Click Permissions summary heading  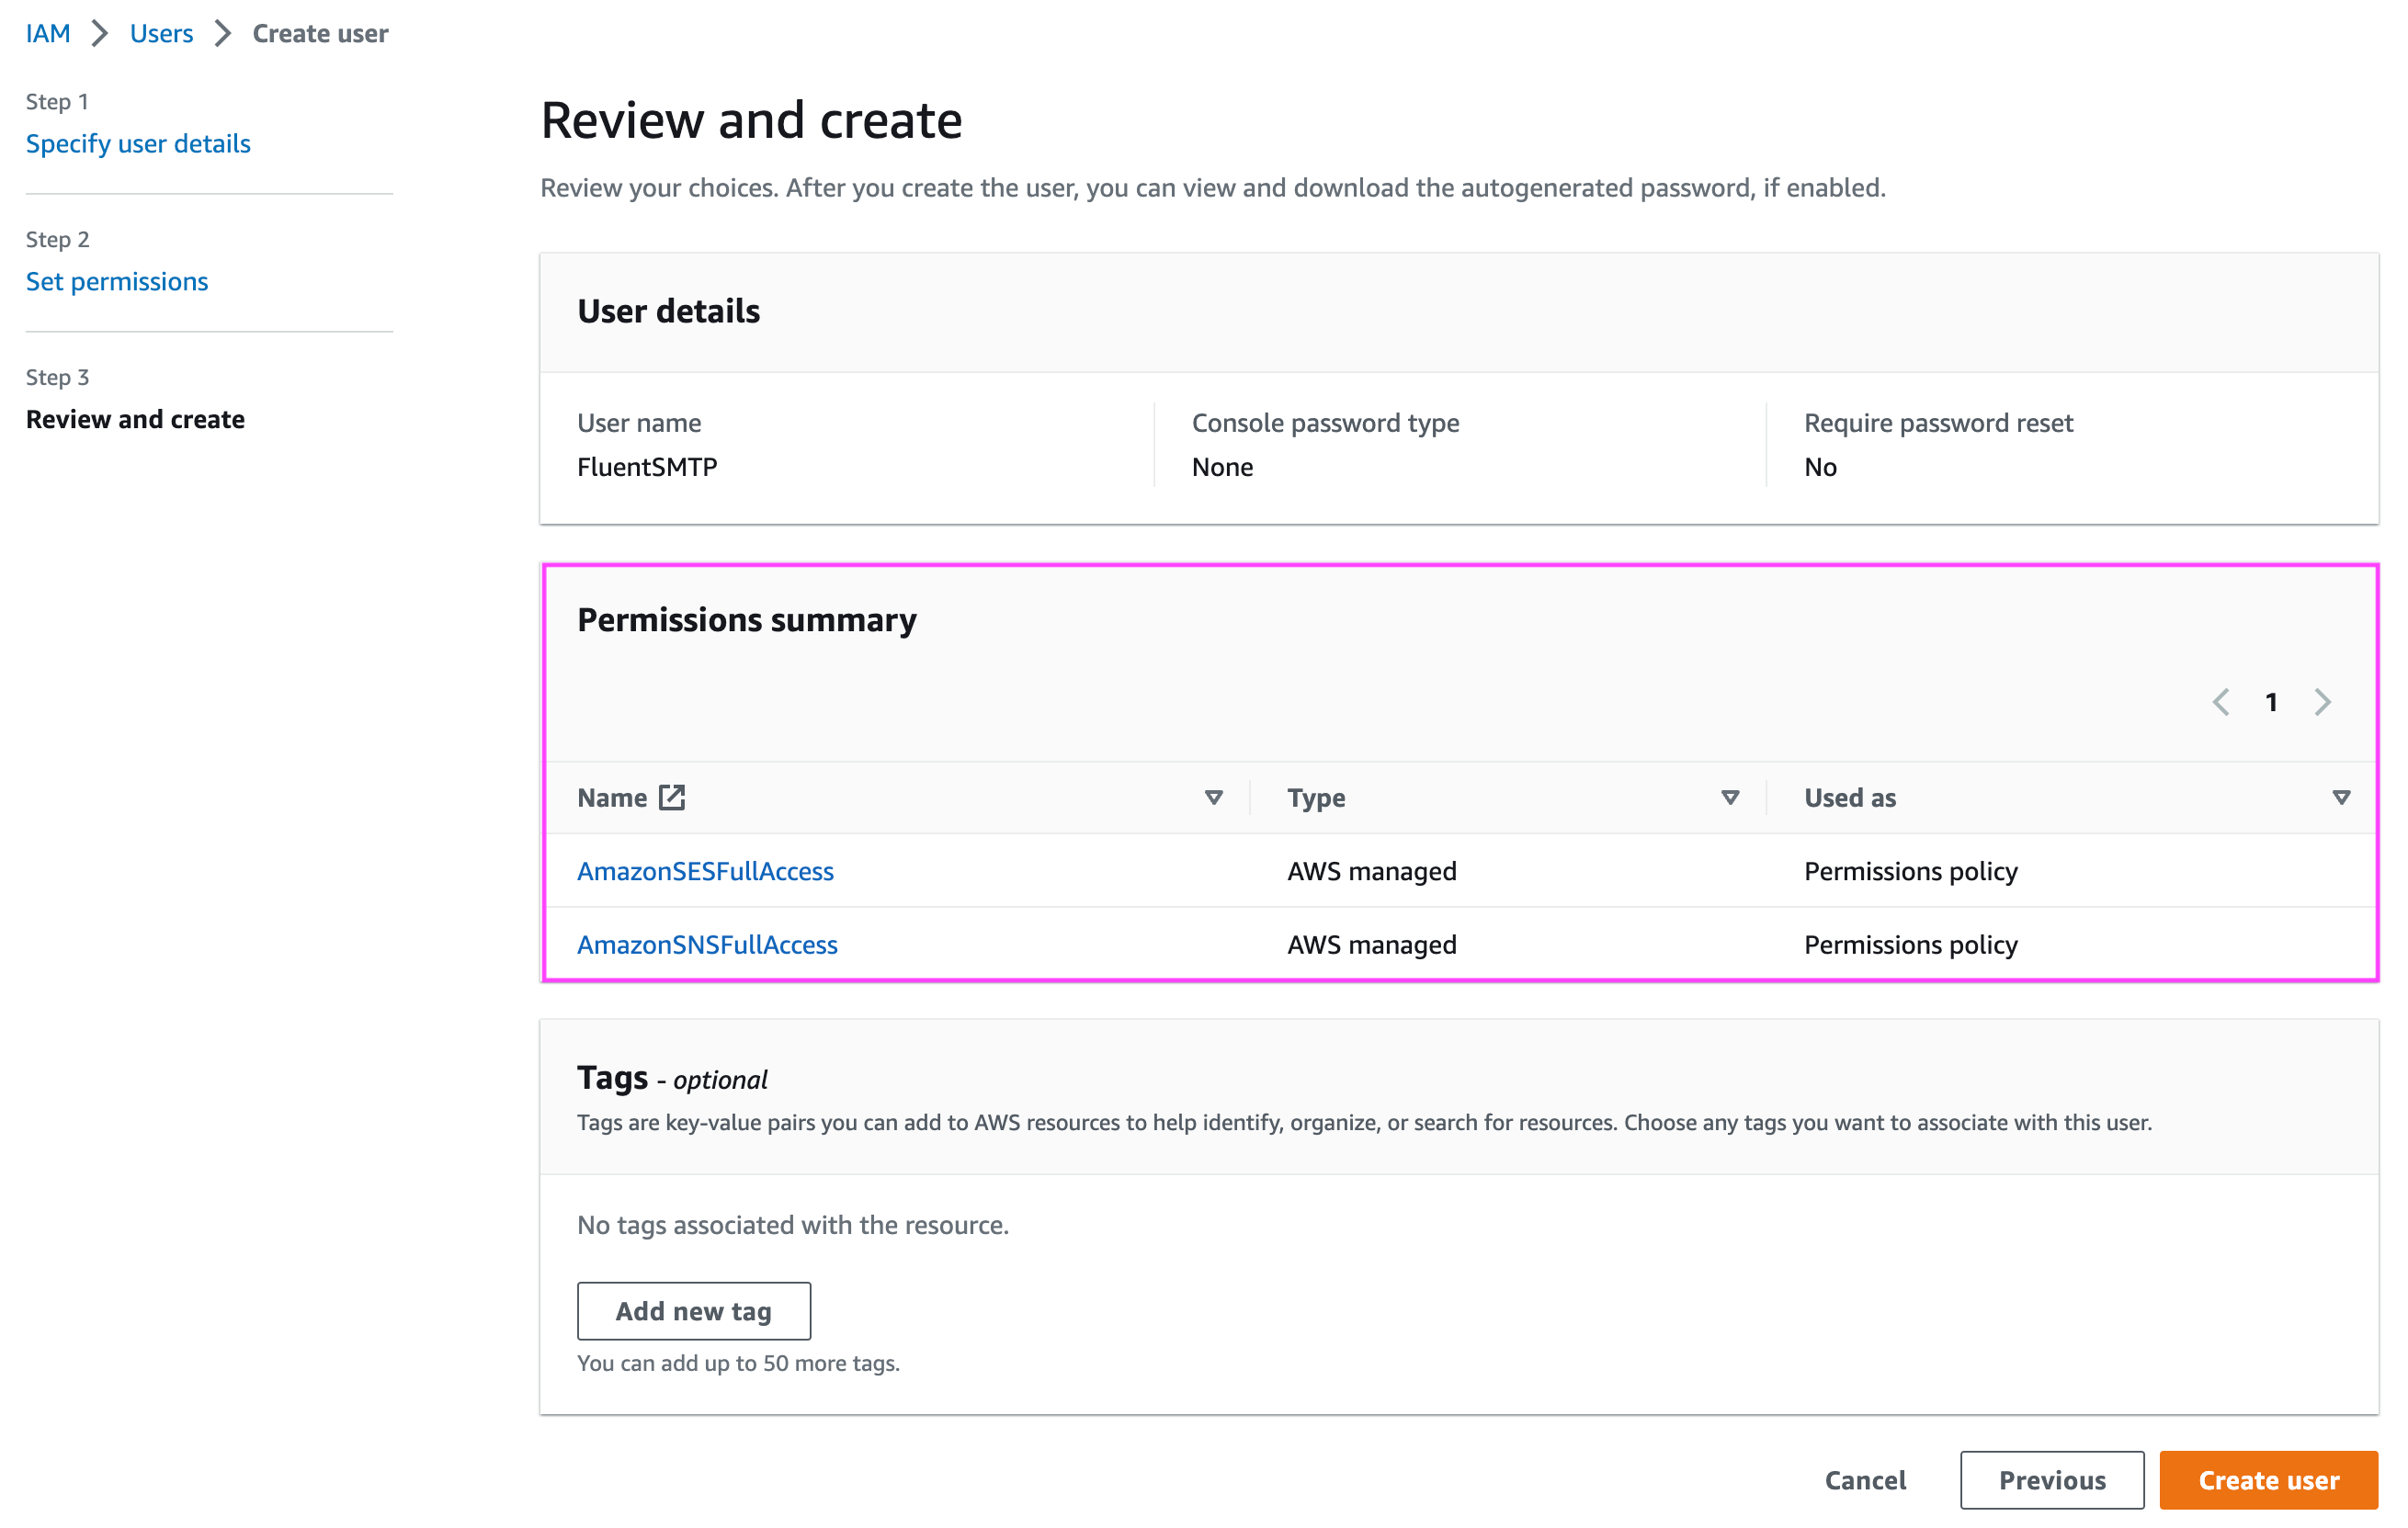747,619
